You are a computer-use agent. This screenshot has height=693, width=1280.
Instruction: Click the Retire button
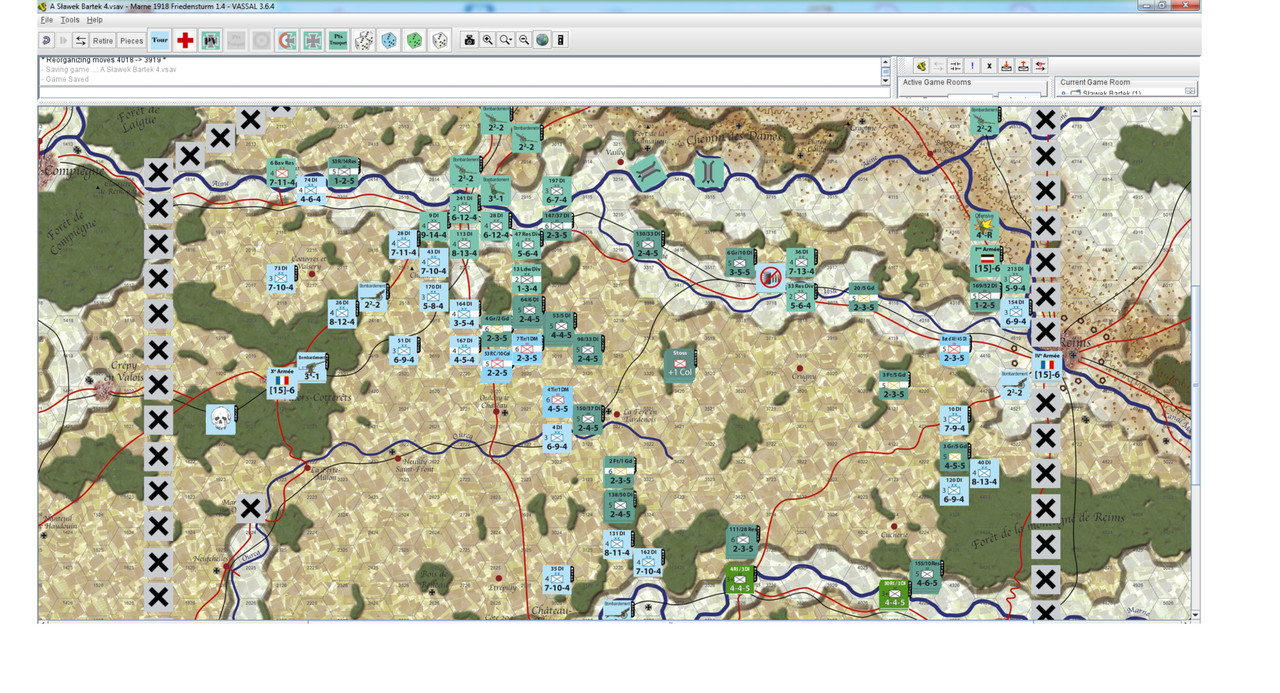[x=103, y=41]
